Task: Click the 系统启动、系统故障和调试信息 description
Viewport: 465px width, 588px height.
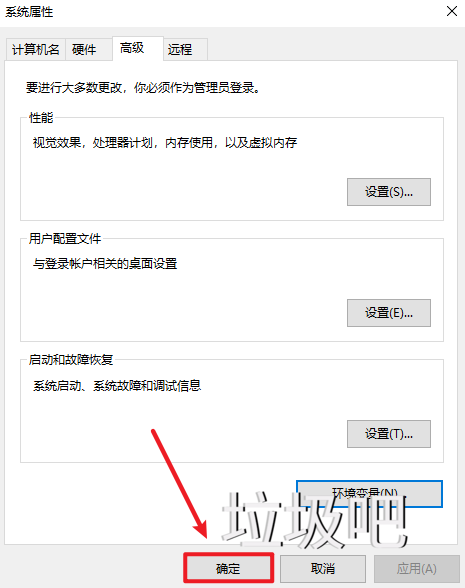Action: click(x=117, y=386)
